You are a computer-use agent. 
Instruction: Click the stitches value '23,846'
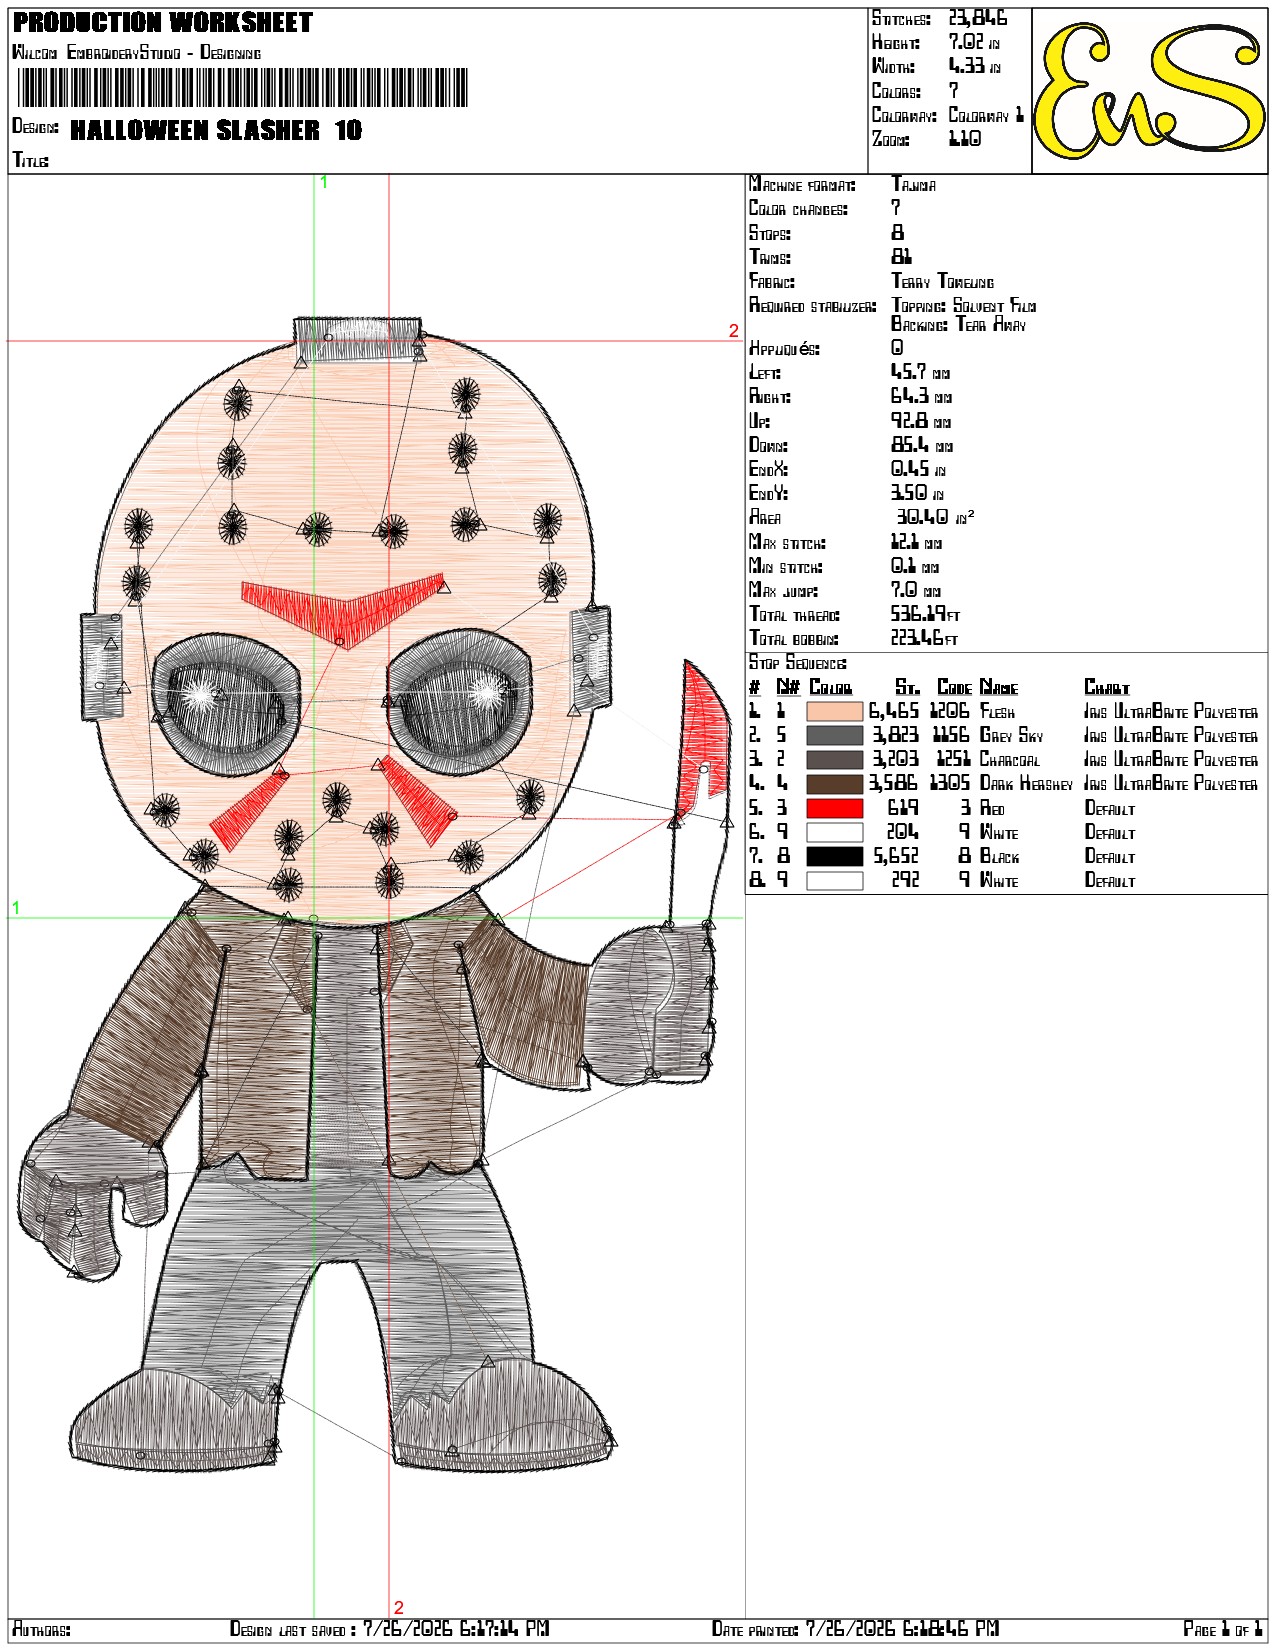point(978,18)
